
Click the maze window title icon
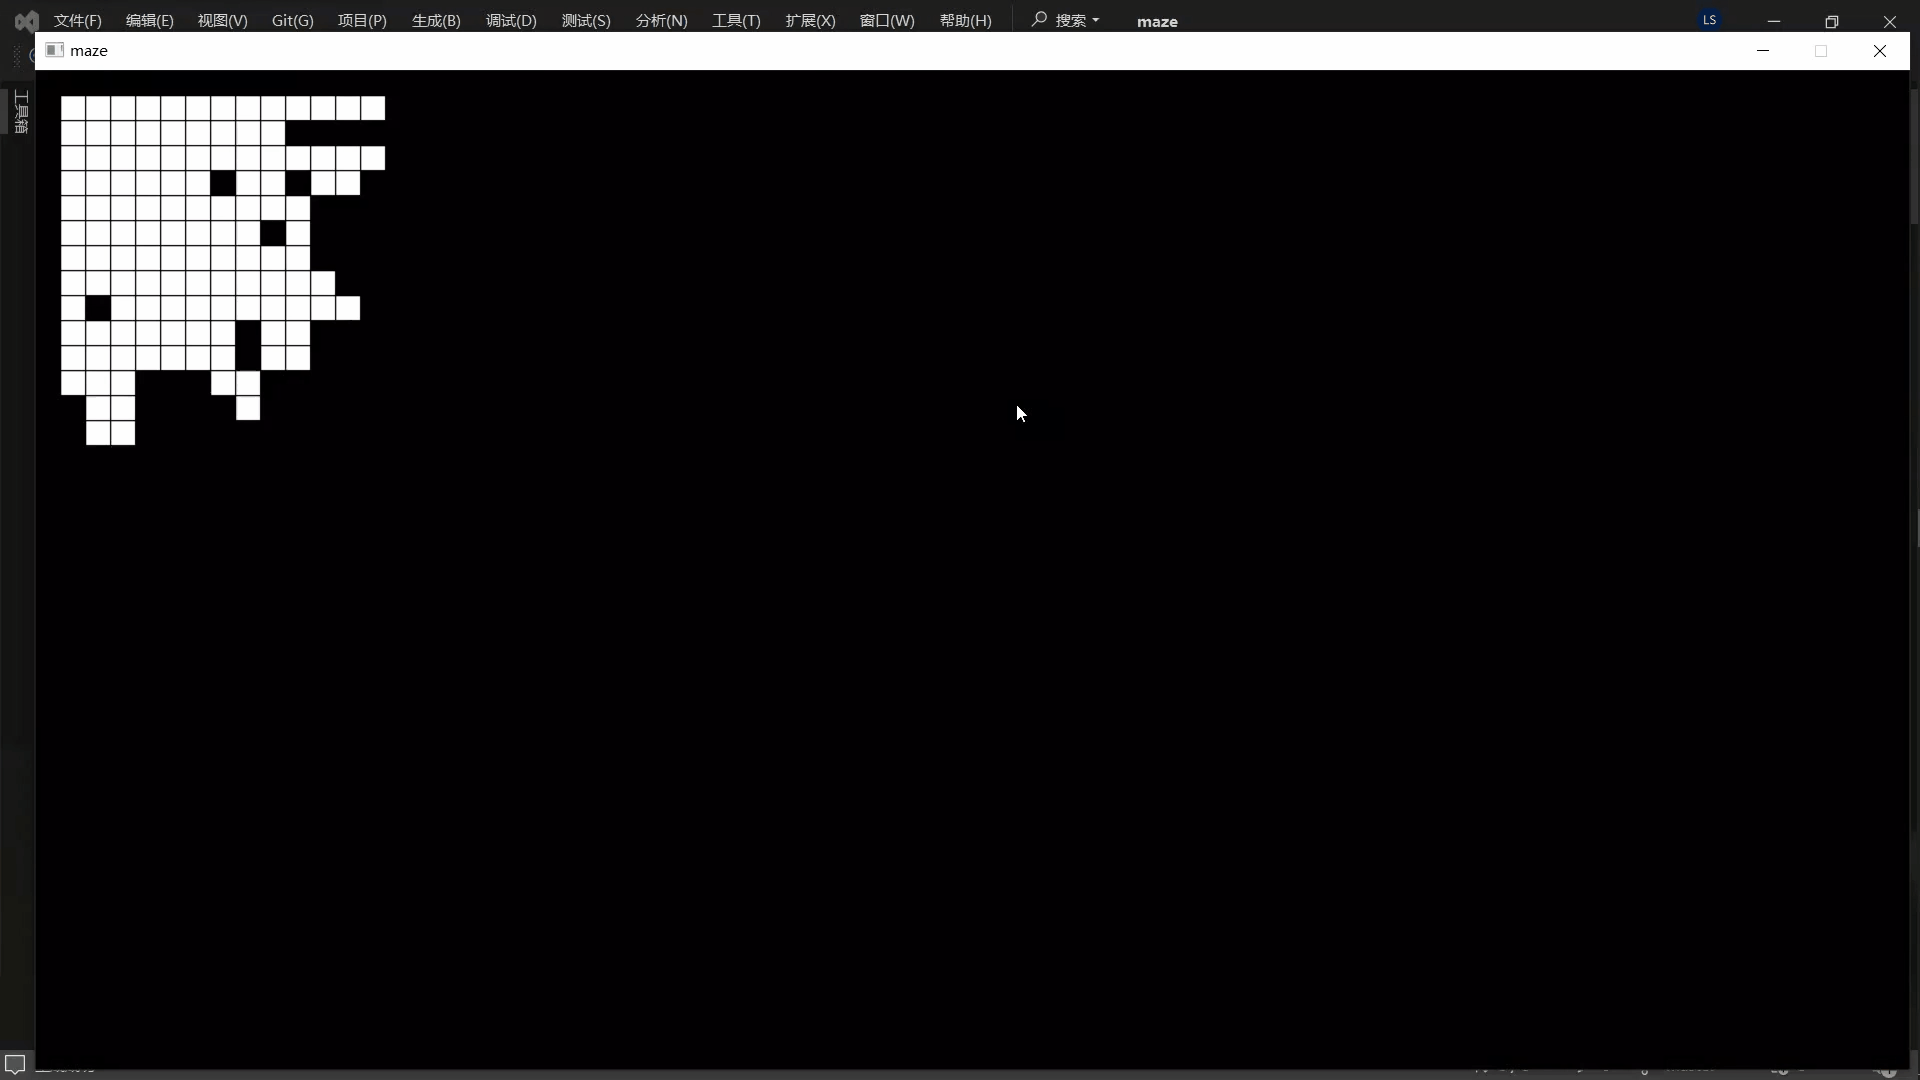click(55, 50)
